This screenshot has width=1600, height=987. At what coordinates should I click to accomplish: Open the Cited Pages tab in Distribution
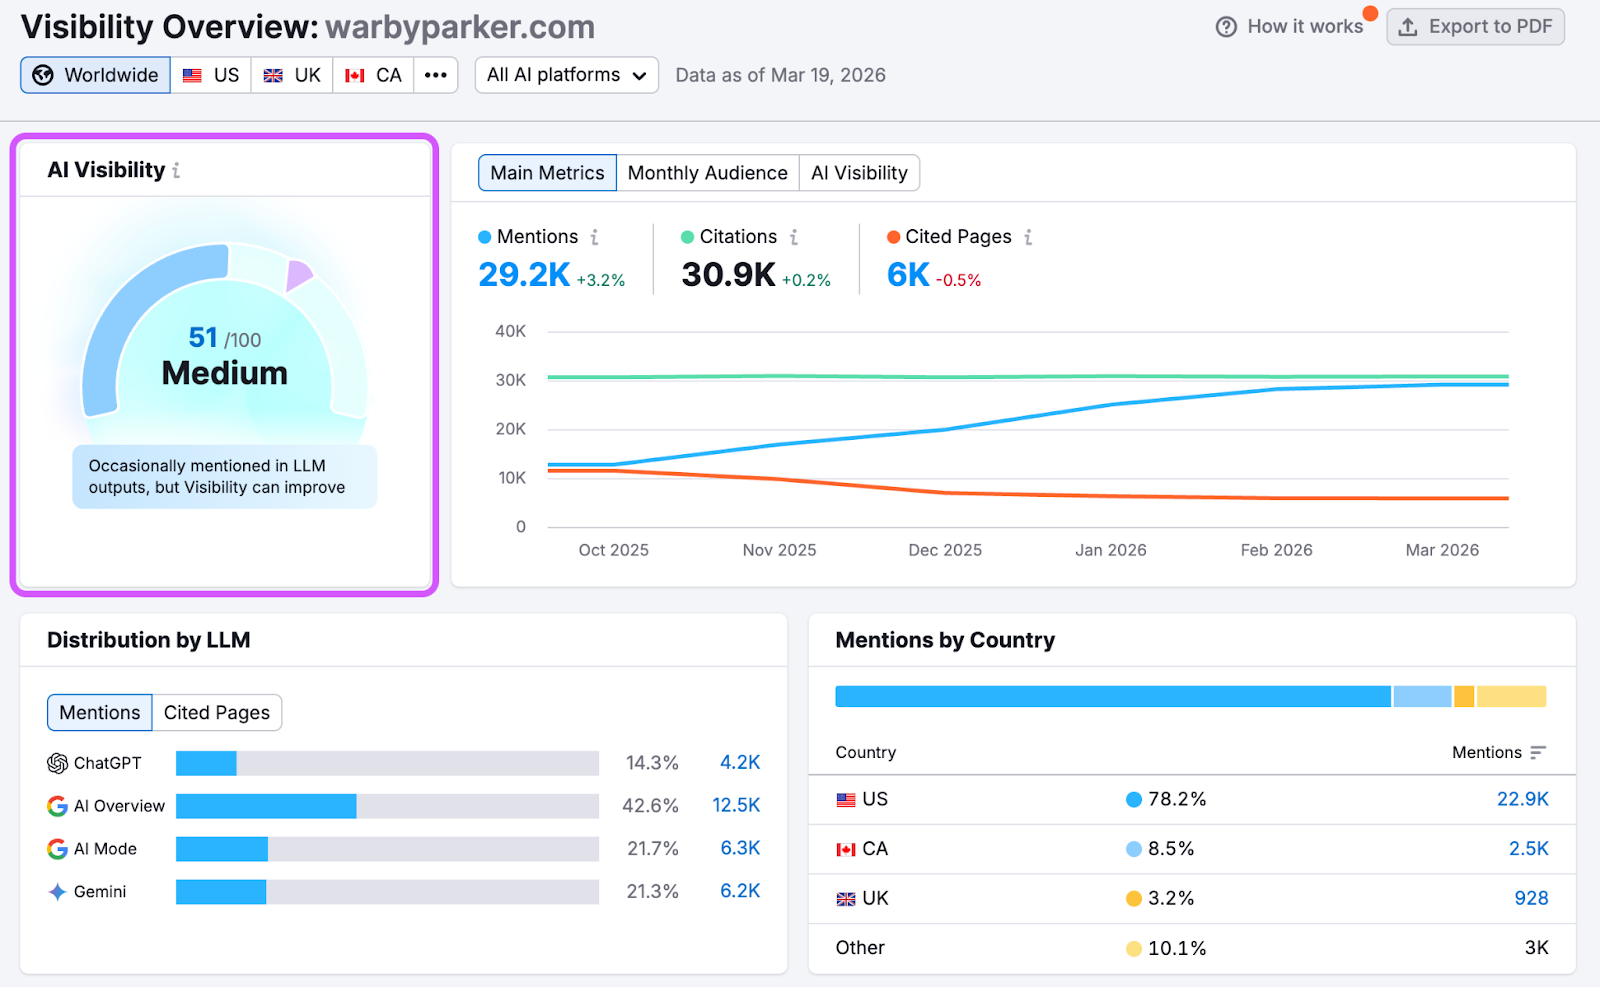click(x=216, y=713)
